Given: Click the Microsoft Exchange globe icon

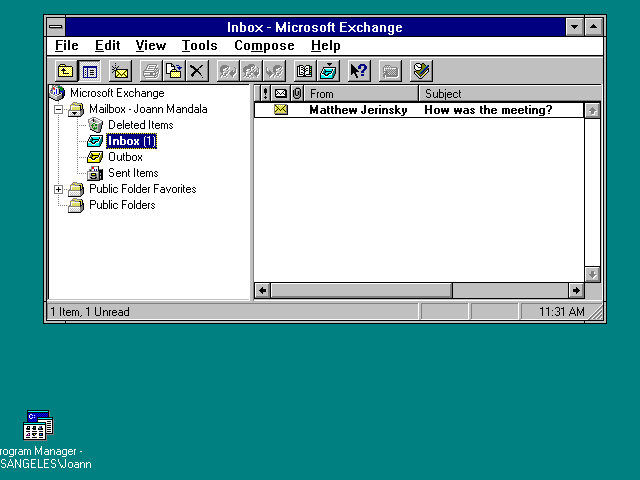Looking at the screenshot, I should point(57,93).
